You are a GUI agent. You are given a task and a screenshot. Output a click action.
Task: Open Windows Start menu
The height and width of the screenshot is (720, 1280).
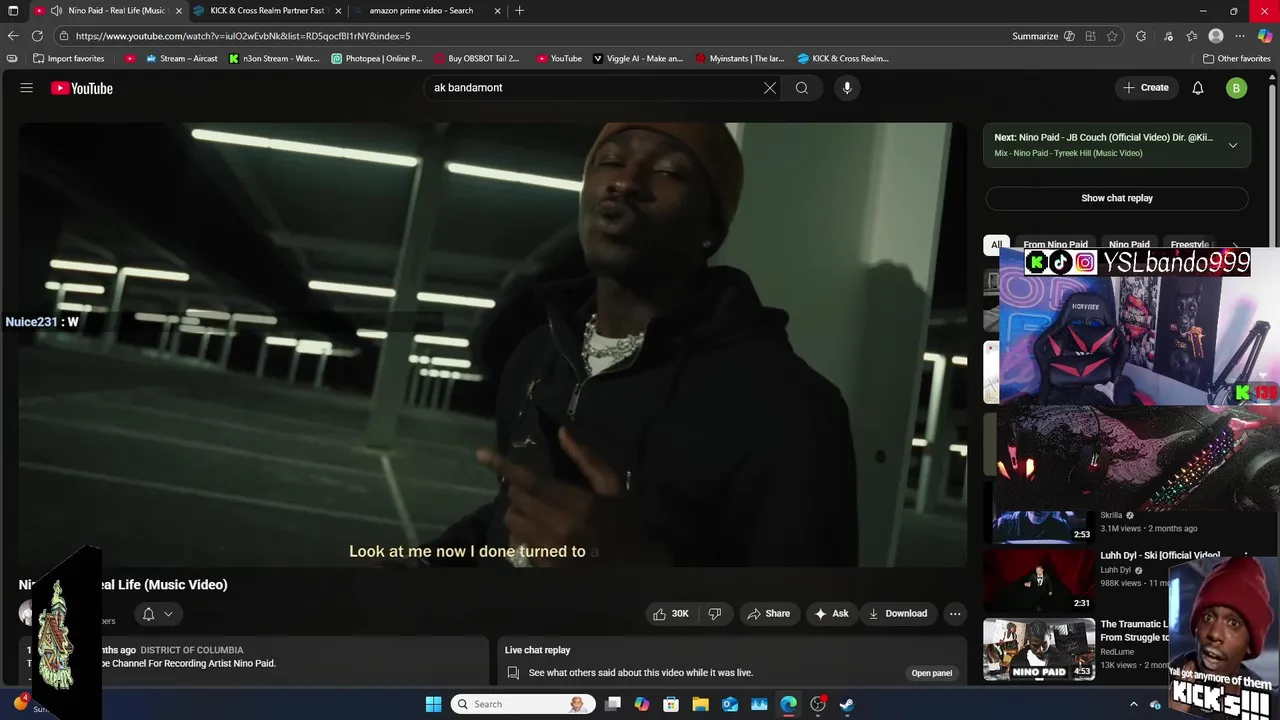pos(433,704)
